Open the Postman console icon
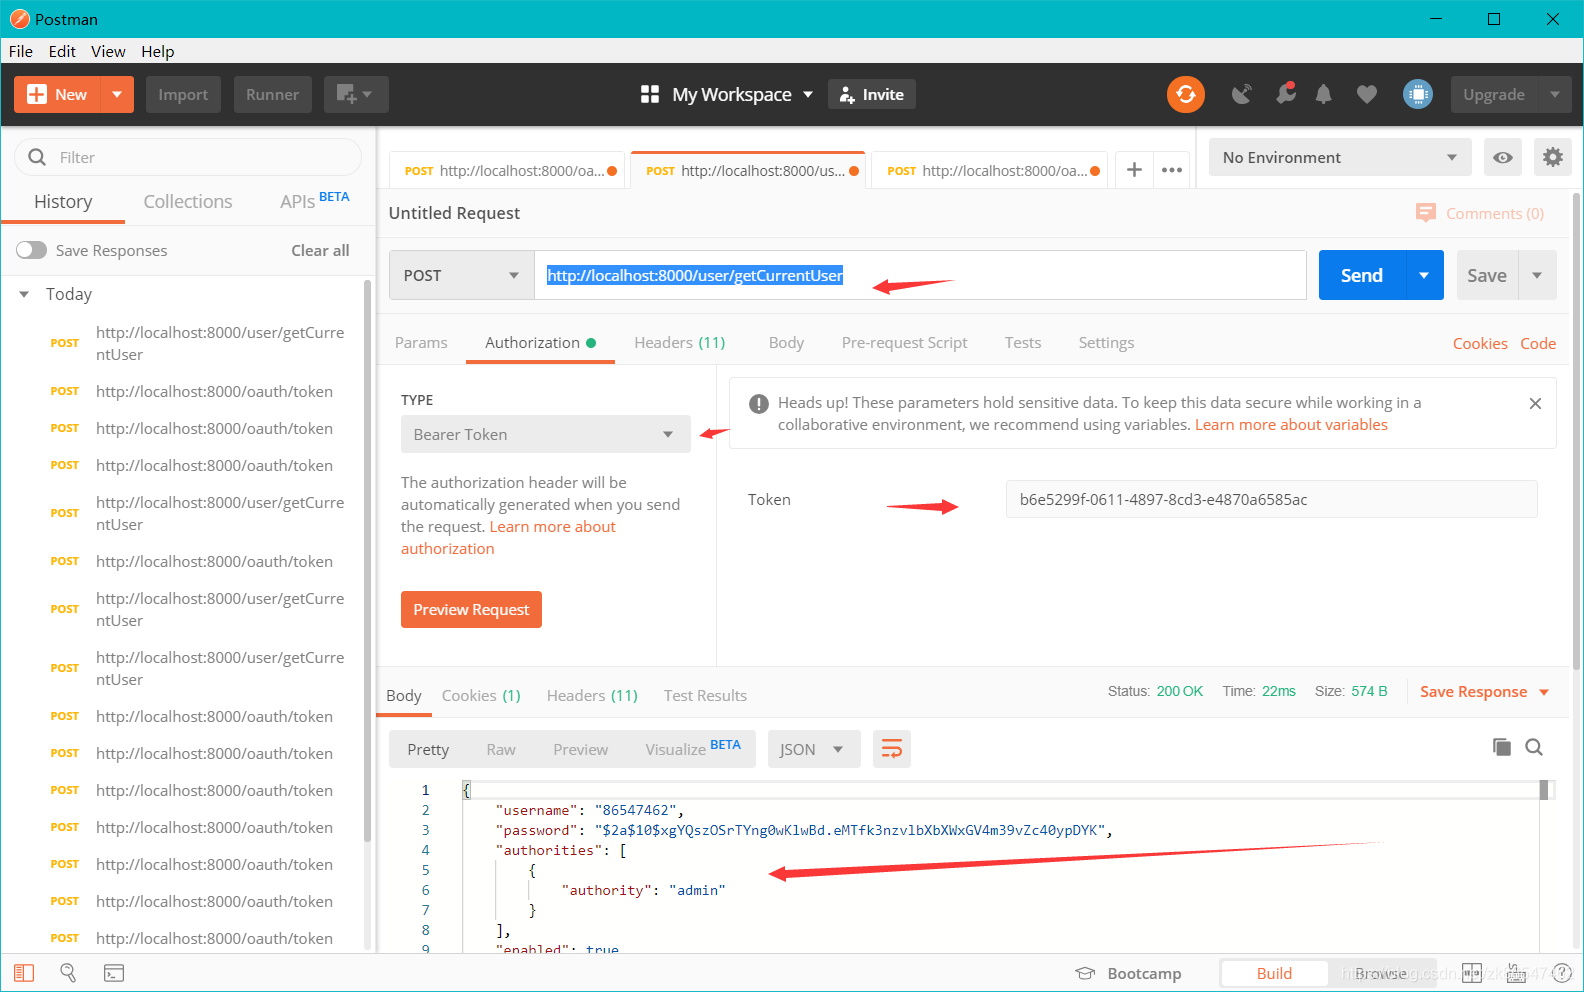This screenshot has height=992, width=1584. pos(114,972)
